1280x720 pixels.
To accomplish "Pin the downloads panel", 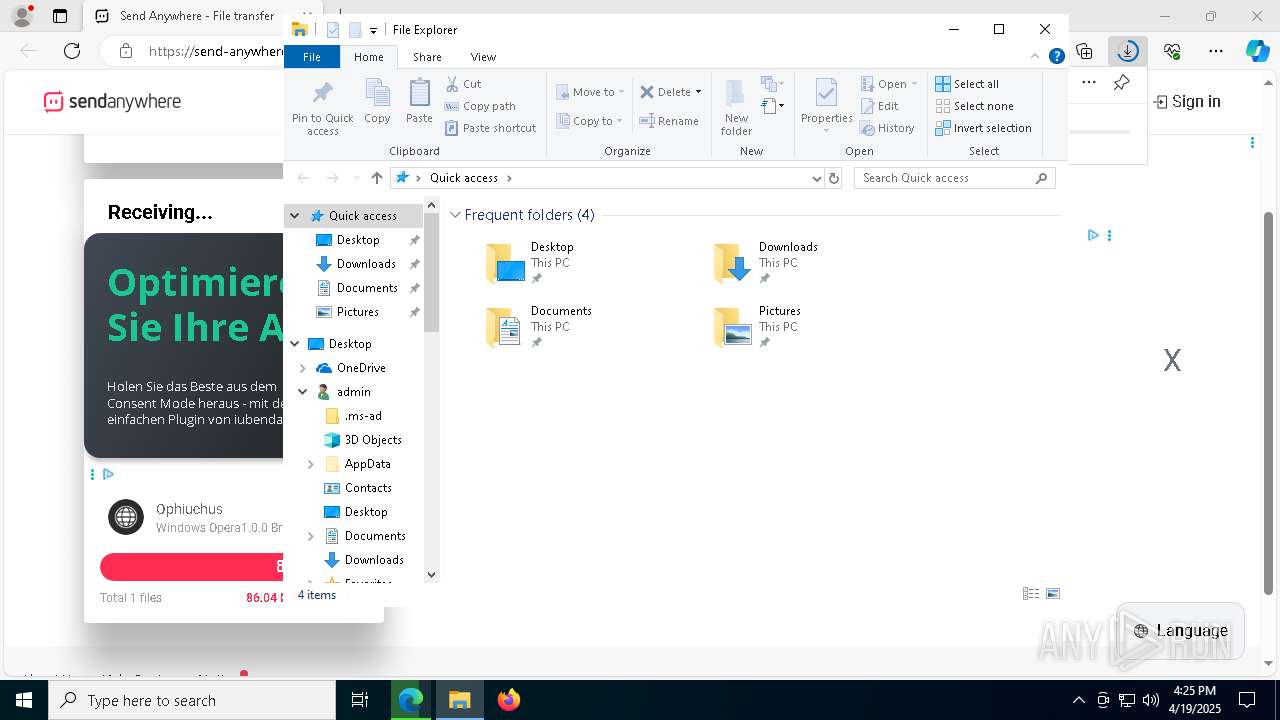I will (x=1121, y=82).
